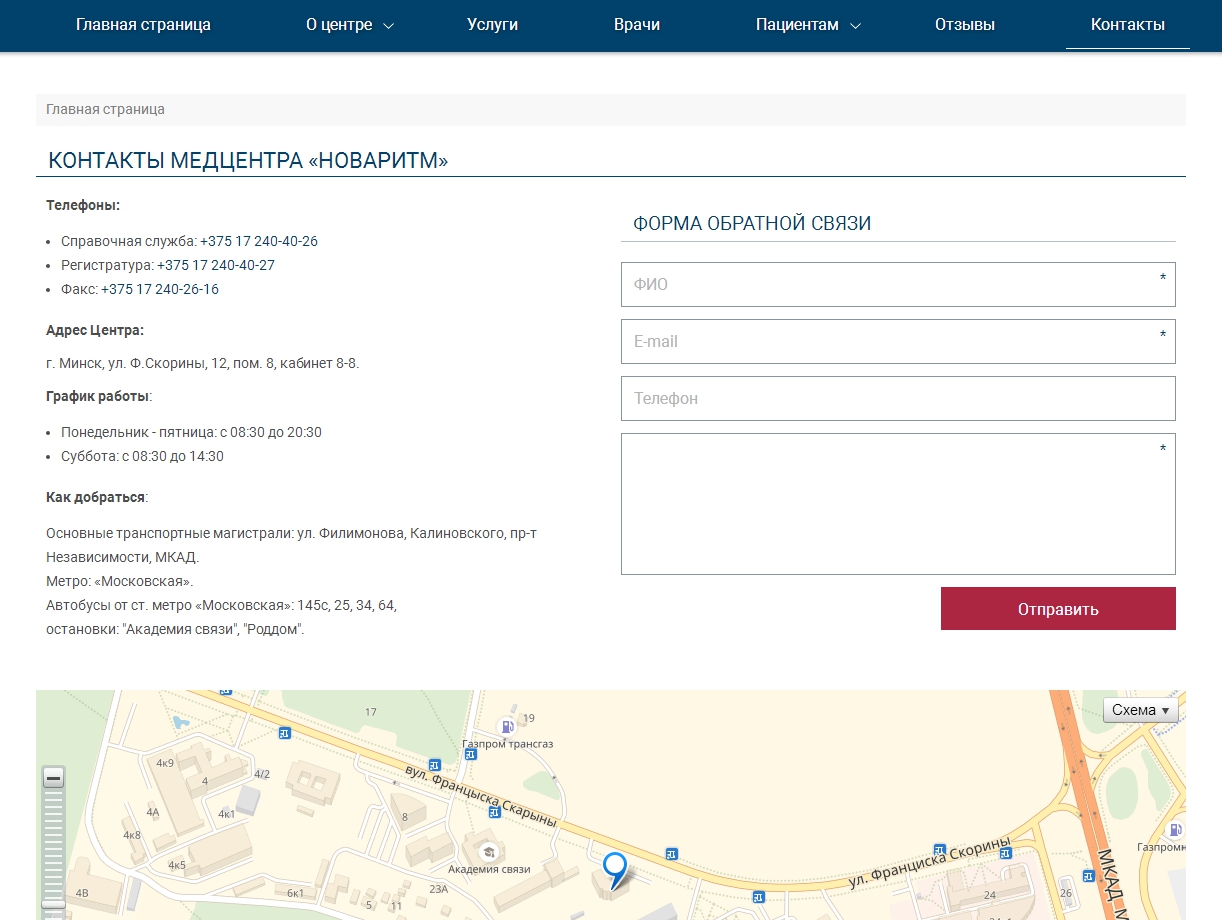Viewport: 1222px width, 920px height.
Task: Click the Академия связи building icon
Action: click(x=488, y=851)
